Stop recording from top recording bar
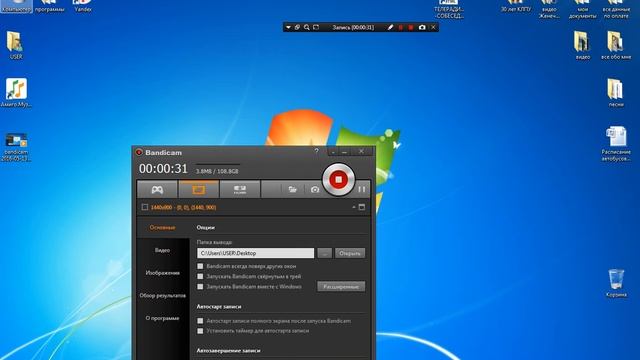 pos(411,27)
